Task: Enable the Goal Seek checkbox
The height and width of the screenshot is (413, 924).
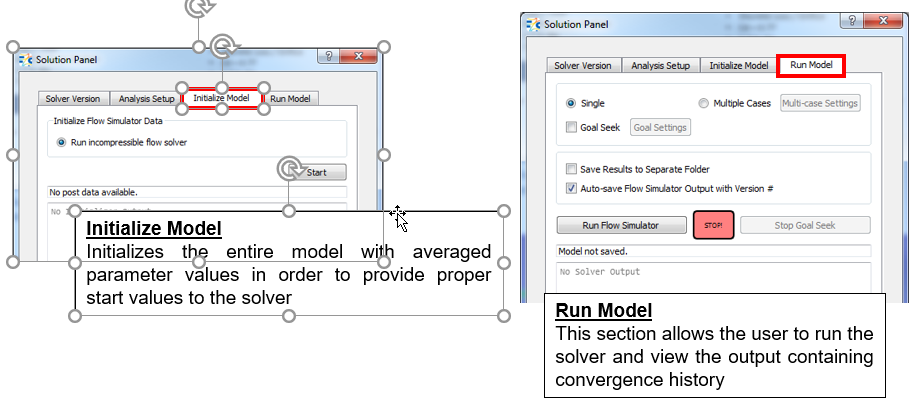Action: 571,127
